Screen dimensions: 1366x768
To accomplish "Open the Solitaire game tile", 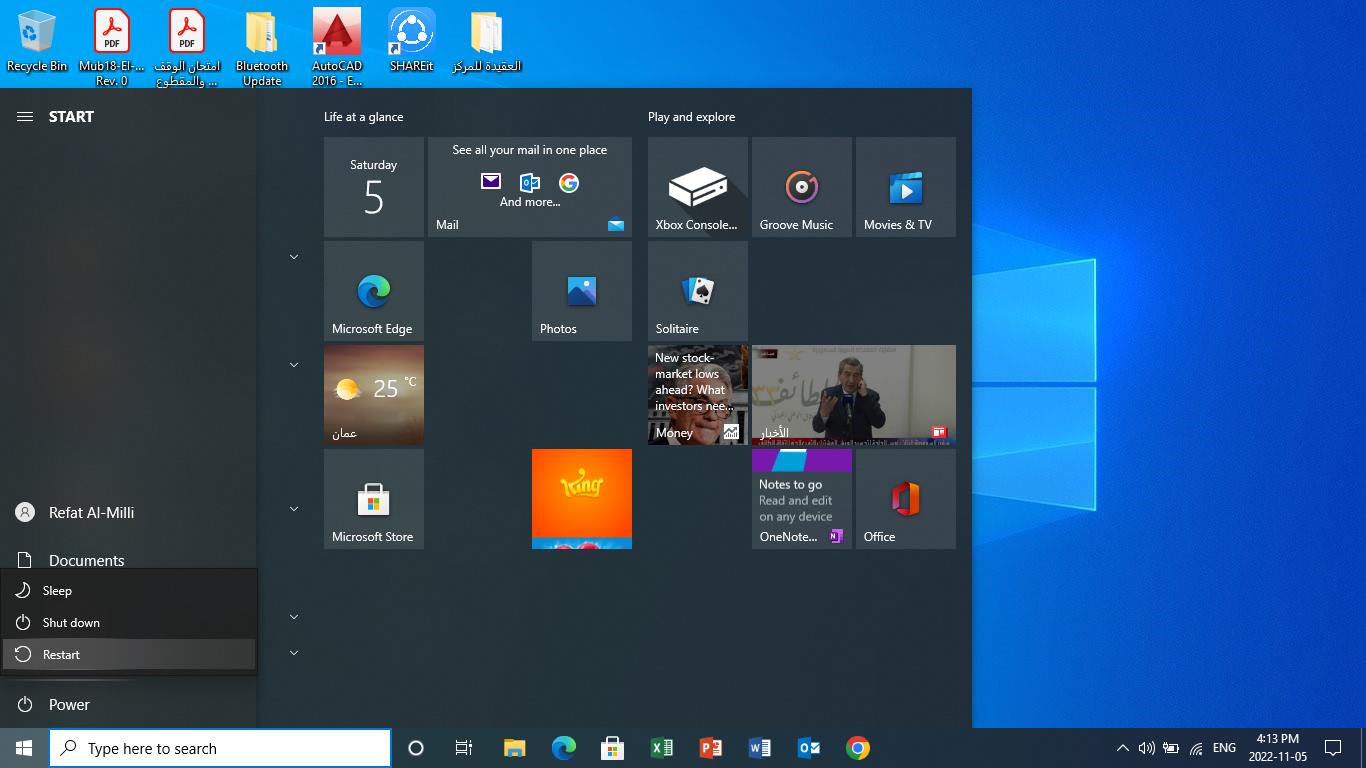I will coord(697,291).
